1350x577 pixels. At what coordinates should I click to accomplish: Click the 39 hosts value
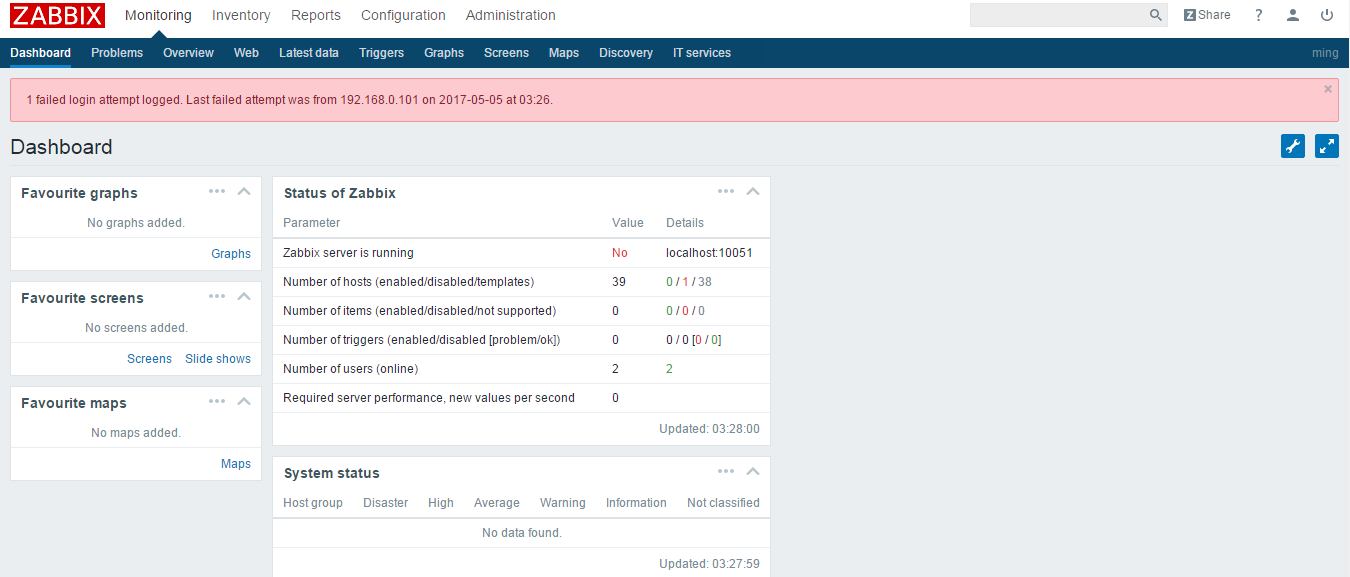point(619,282)
